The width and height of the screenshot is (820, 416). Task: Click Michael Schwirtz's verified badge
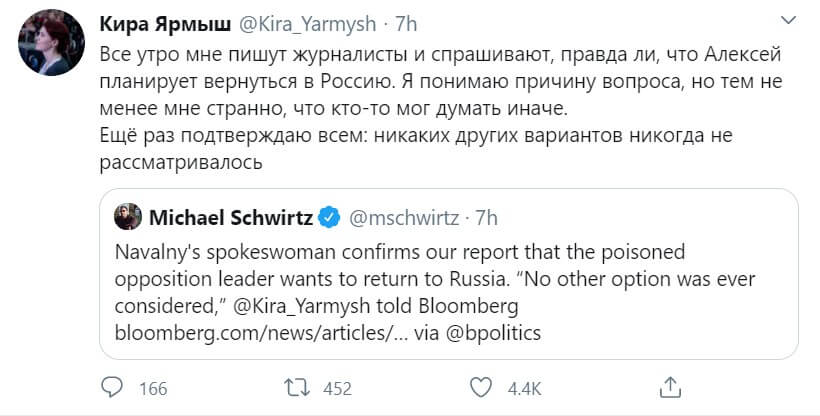329,216
